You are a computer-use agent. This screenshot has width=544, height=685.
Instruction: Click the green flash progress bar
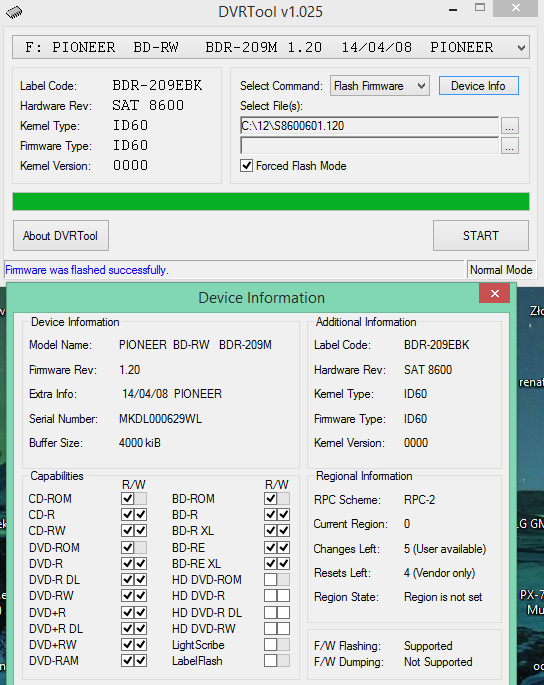click(x=271, y=201)
